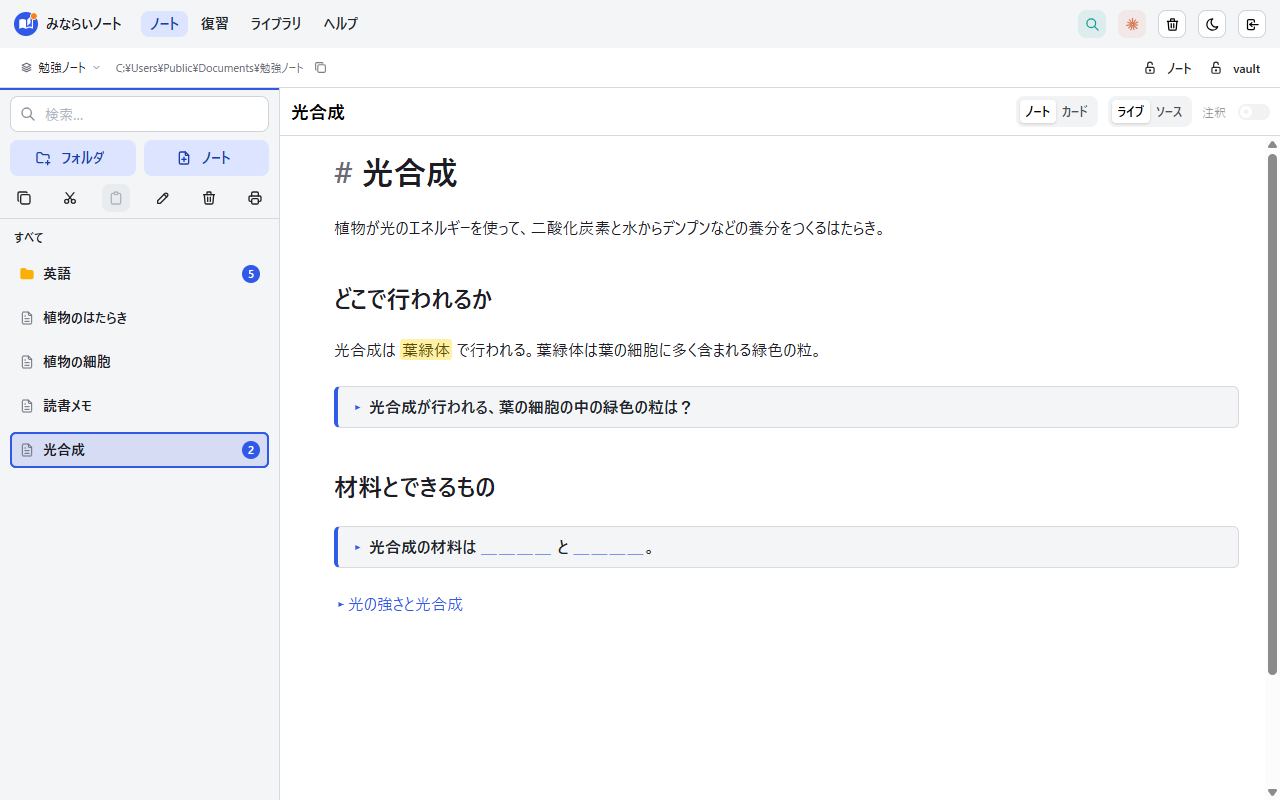
Task: Open the 植物の細胞 note
Action: pyautogui.click(x=139, y=362)
